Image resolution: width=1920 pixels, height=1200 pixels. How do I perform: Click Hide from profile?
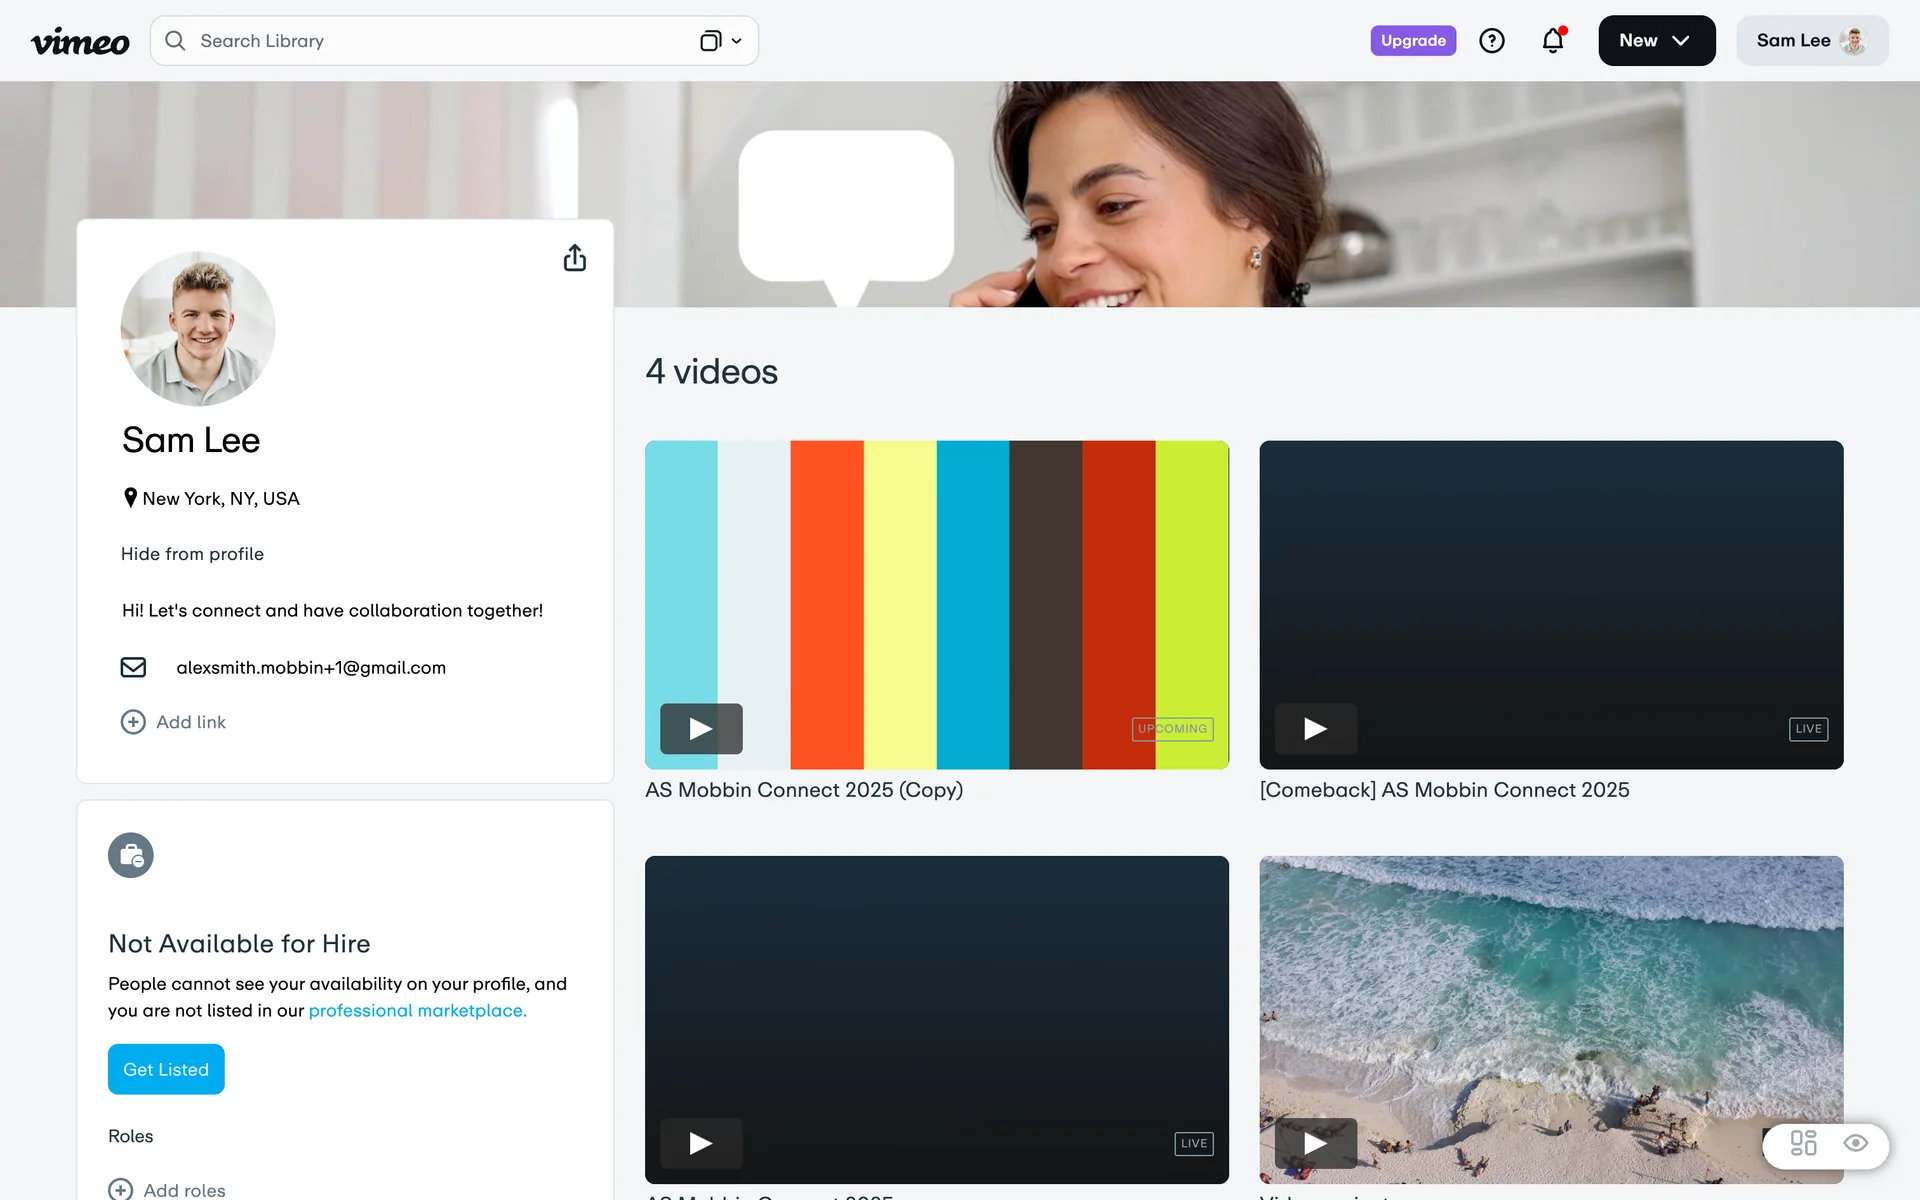(192, 554)
